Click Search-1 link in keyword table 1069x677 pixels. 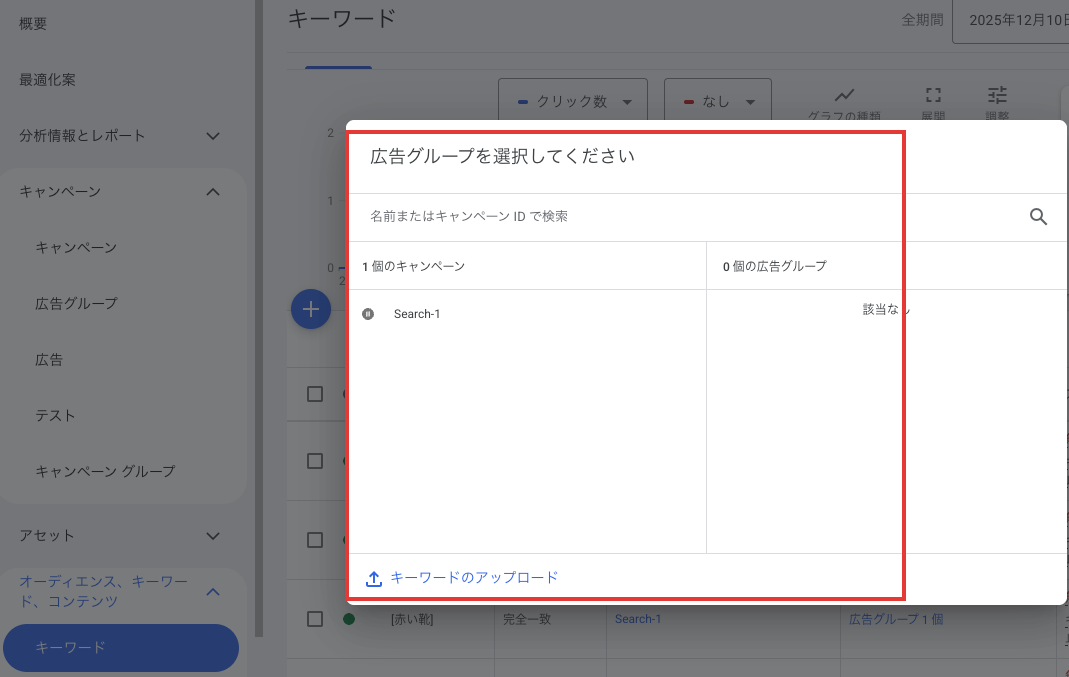tap(637, 619)
